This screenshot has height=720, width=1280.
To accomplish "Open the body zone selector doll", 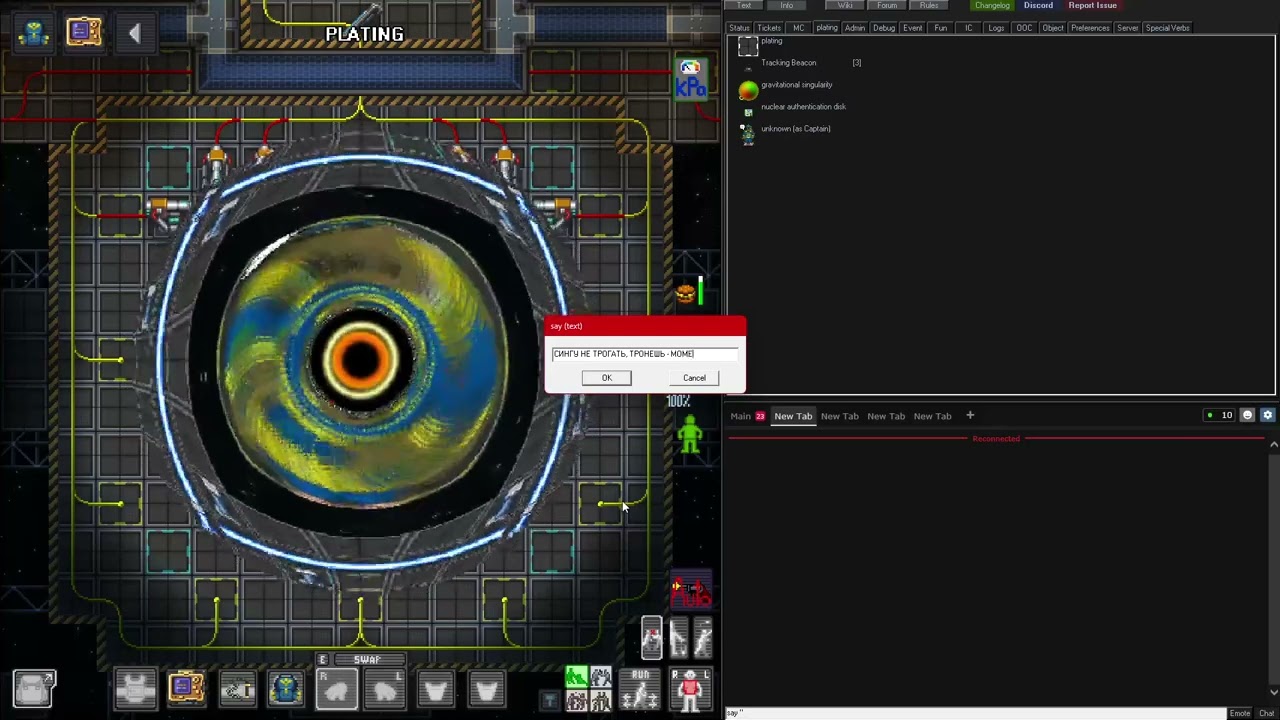I will tap(690, 689).
